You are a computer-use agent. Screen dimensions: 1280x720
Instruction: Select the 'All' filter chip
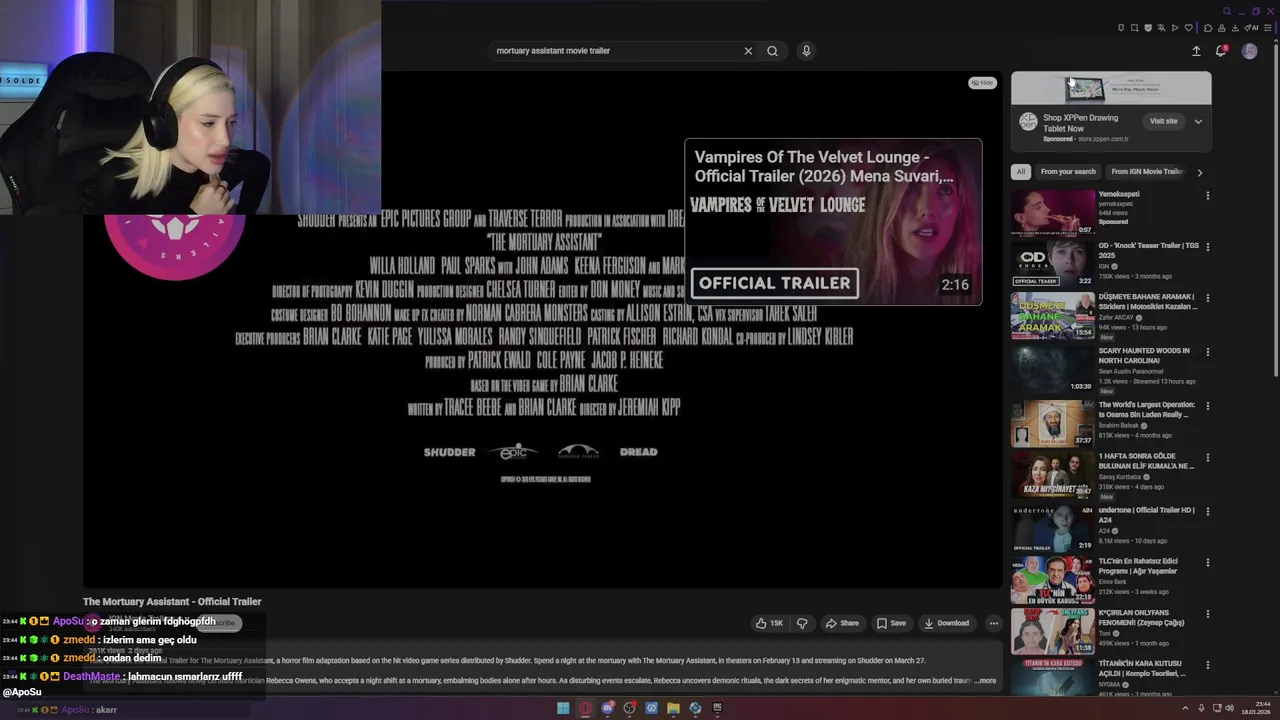pyautogui.click(x=1021, y=172)
